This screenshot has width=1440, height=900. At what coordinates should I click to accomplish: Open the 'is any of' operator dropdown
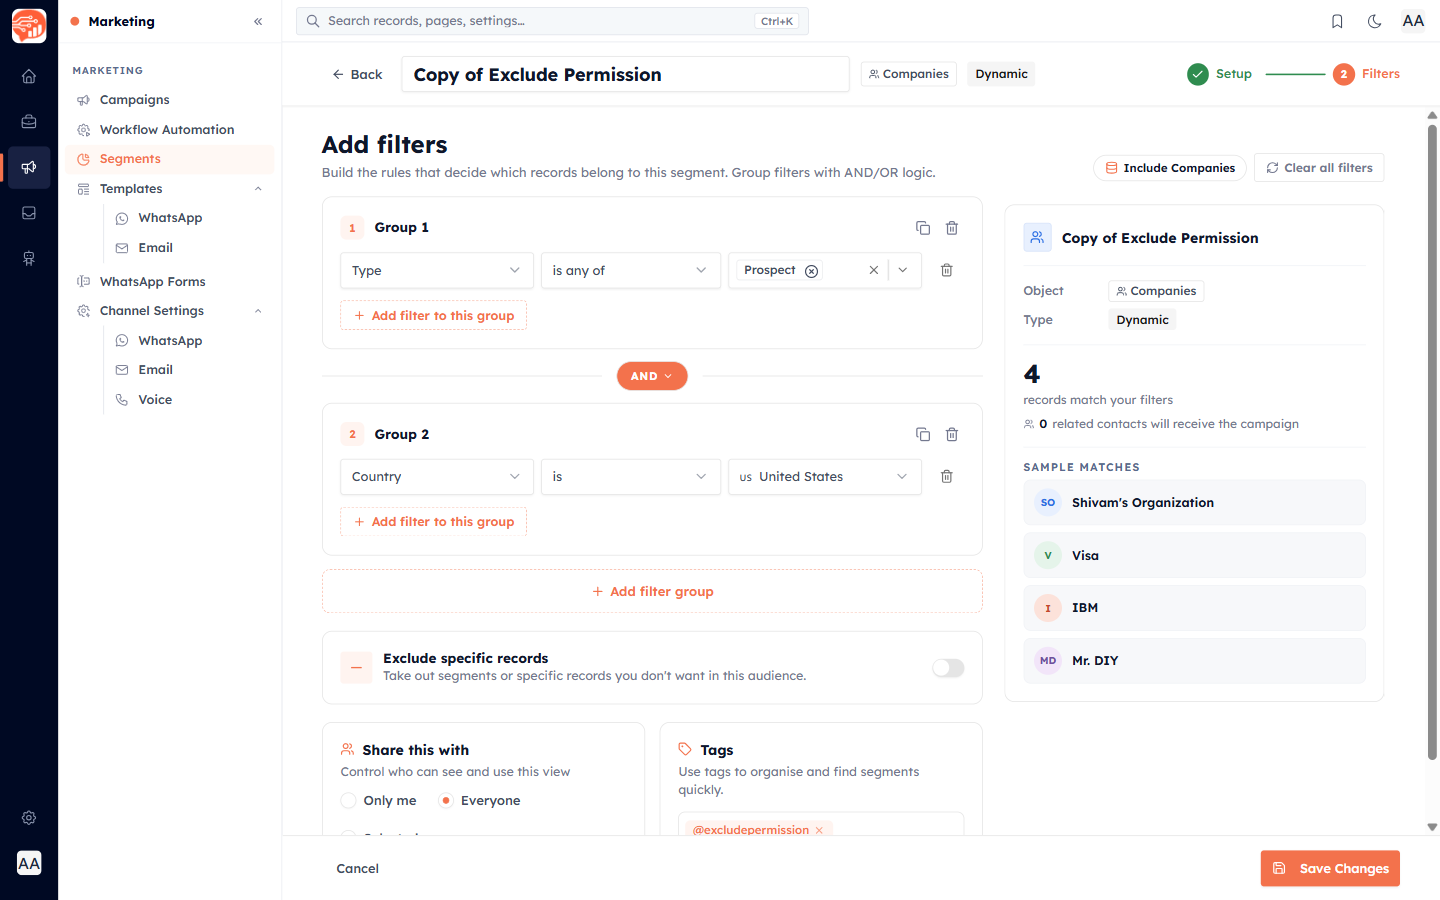[x=630, y=270]
